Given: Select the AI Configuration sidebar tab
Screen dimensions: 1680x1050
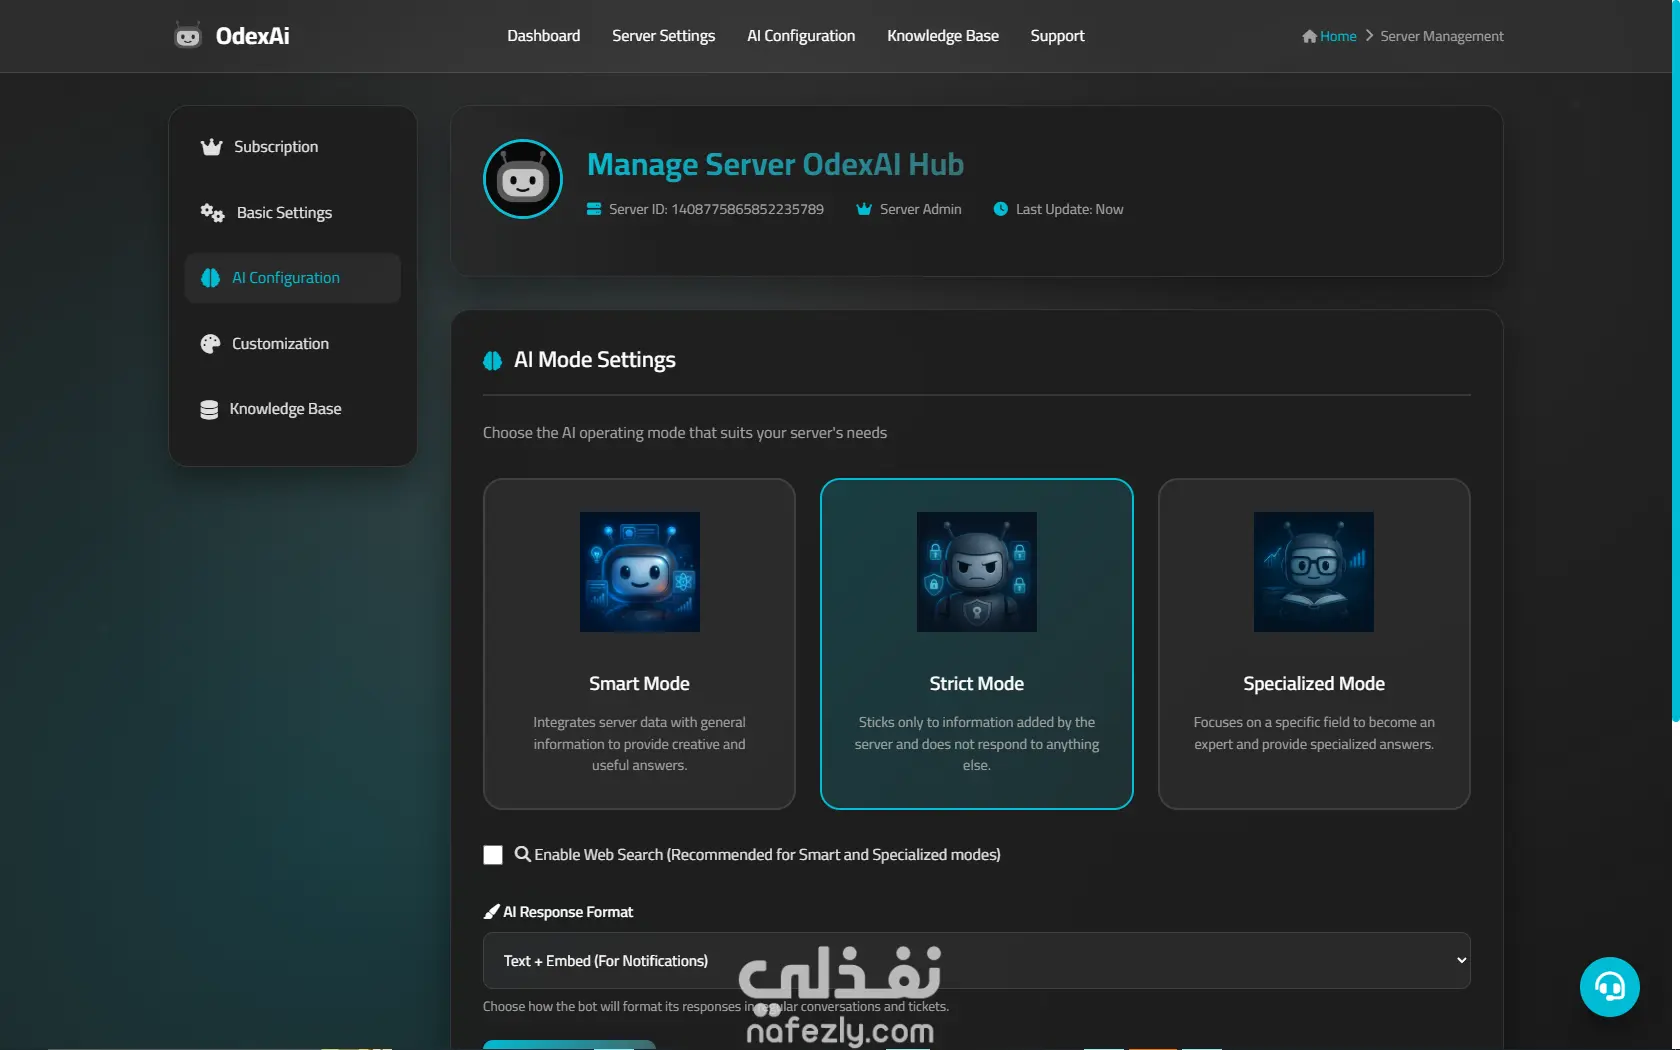Looking at the screenshot, I should click(293, 278).
